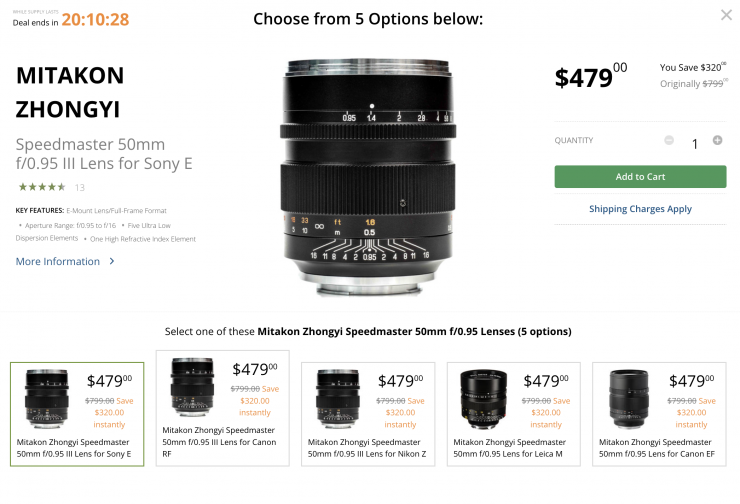Click the Nikon Z lens thumbnail image
The width and height of the screenshot is (740, 504).
[x=338, y=395]
